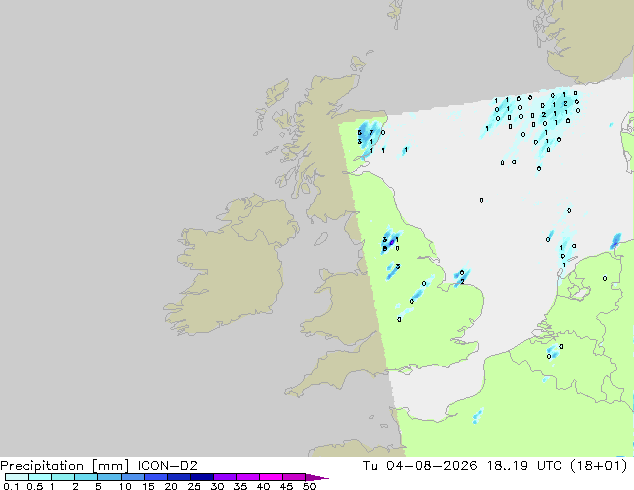634x490 pixels.
Task: Click the ICON-D2 model label
Action: 167,466
